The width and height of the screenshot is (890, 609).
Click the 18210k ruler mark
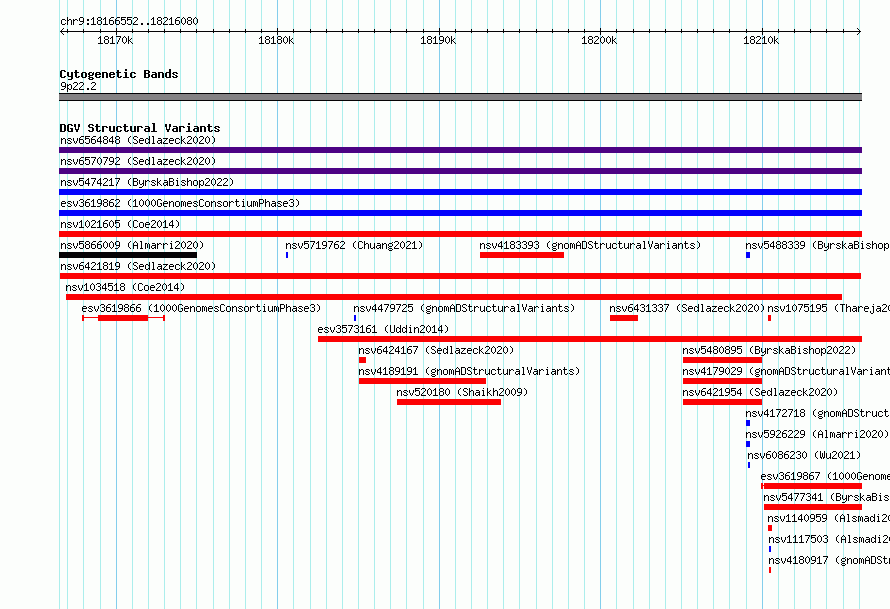point(761,40)
